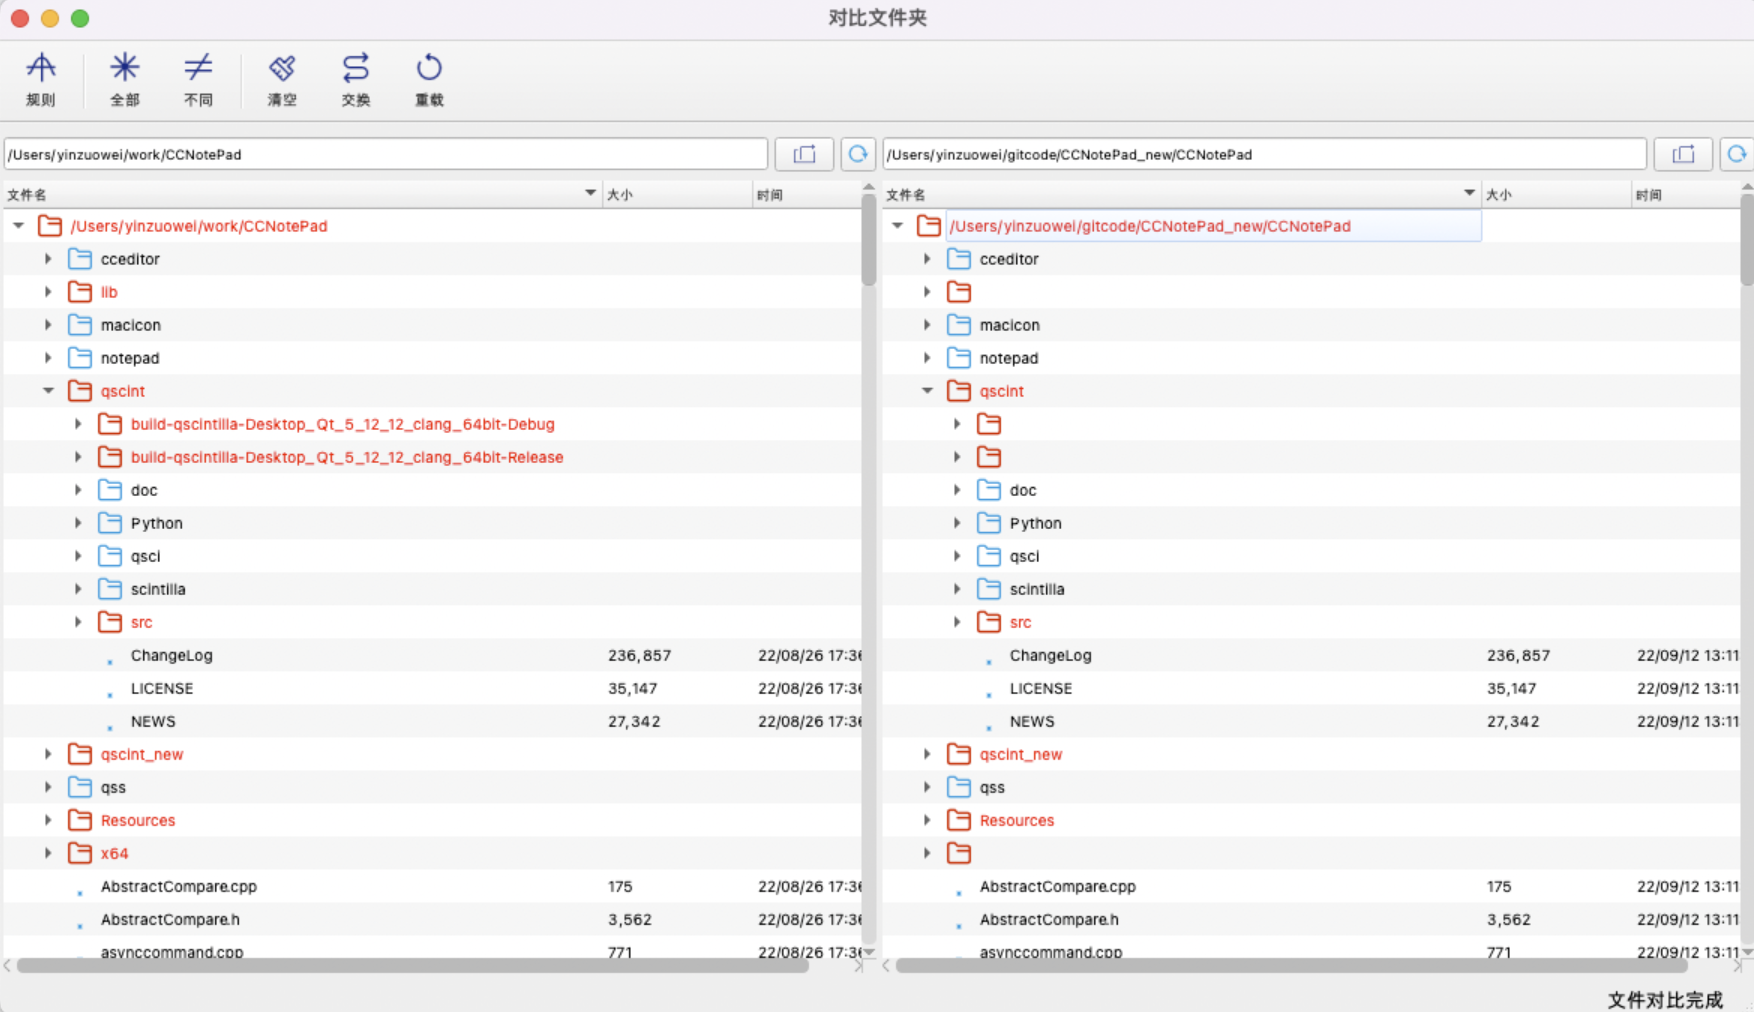Image resolution: width=1754 pixels, height=1012 pixels.
Task: Select the ChangeLog file entry
Action: coord(171,655)
